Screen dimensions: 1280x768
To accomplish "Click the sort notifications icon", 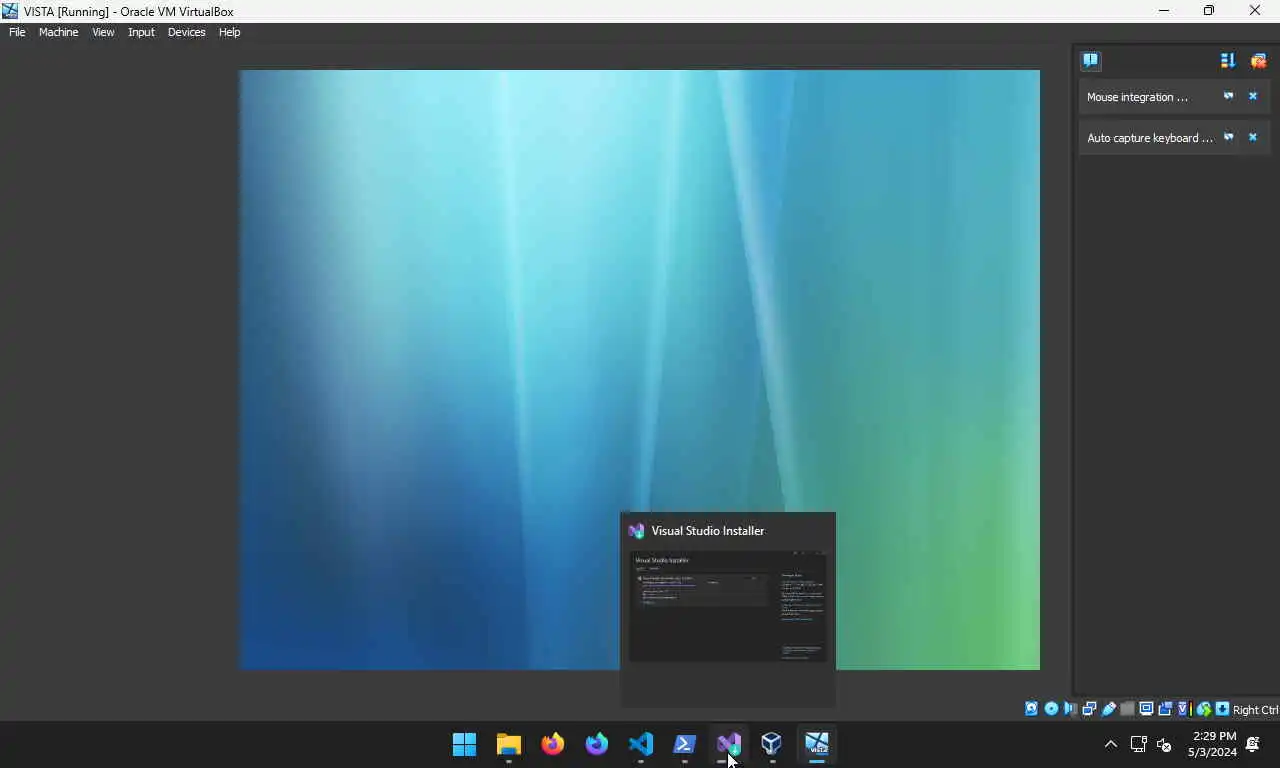I will pyautogui.click(x=1228, y=60).
